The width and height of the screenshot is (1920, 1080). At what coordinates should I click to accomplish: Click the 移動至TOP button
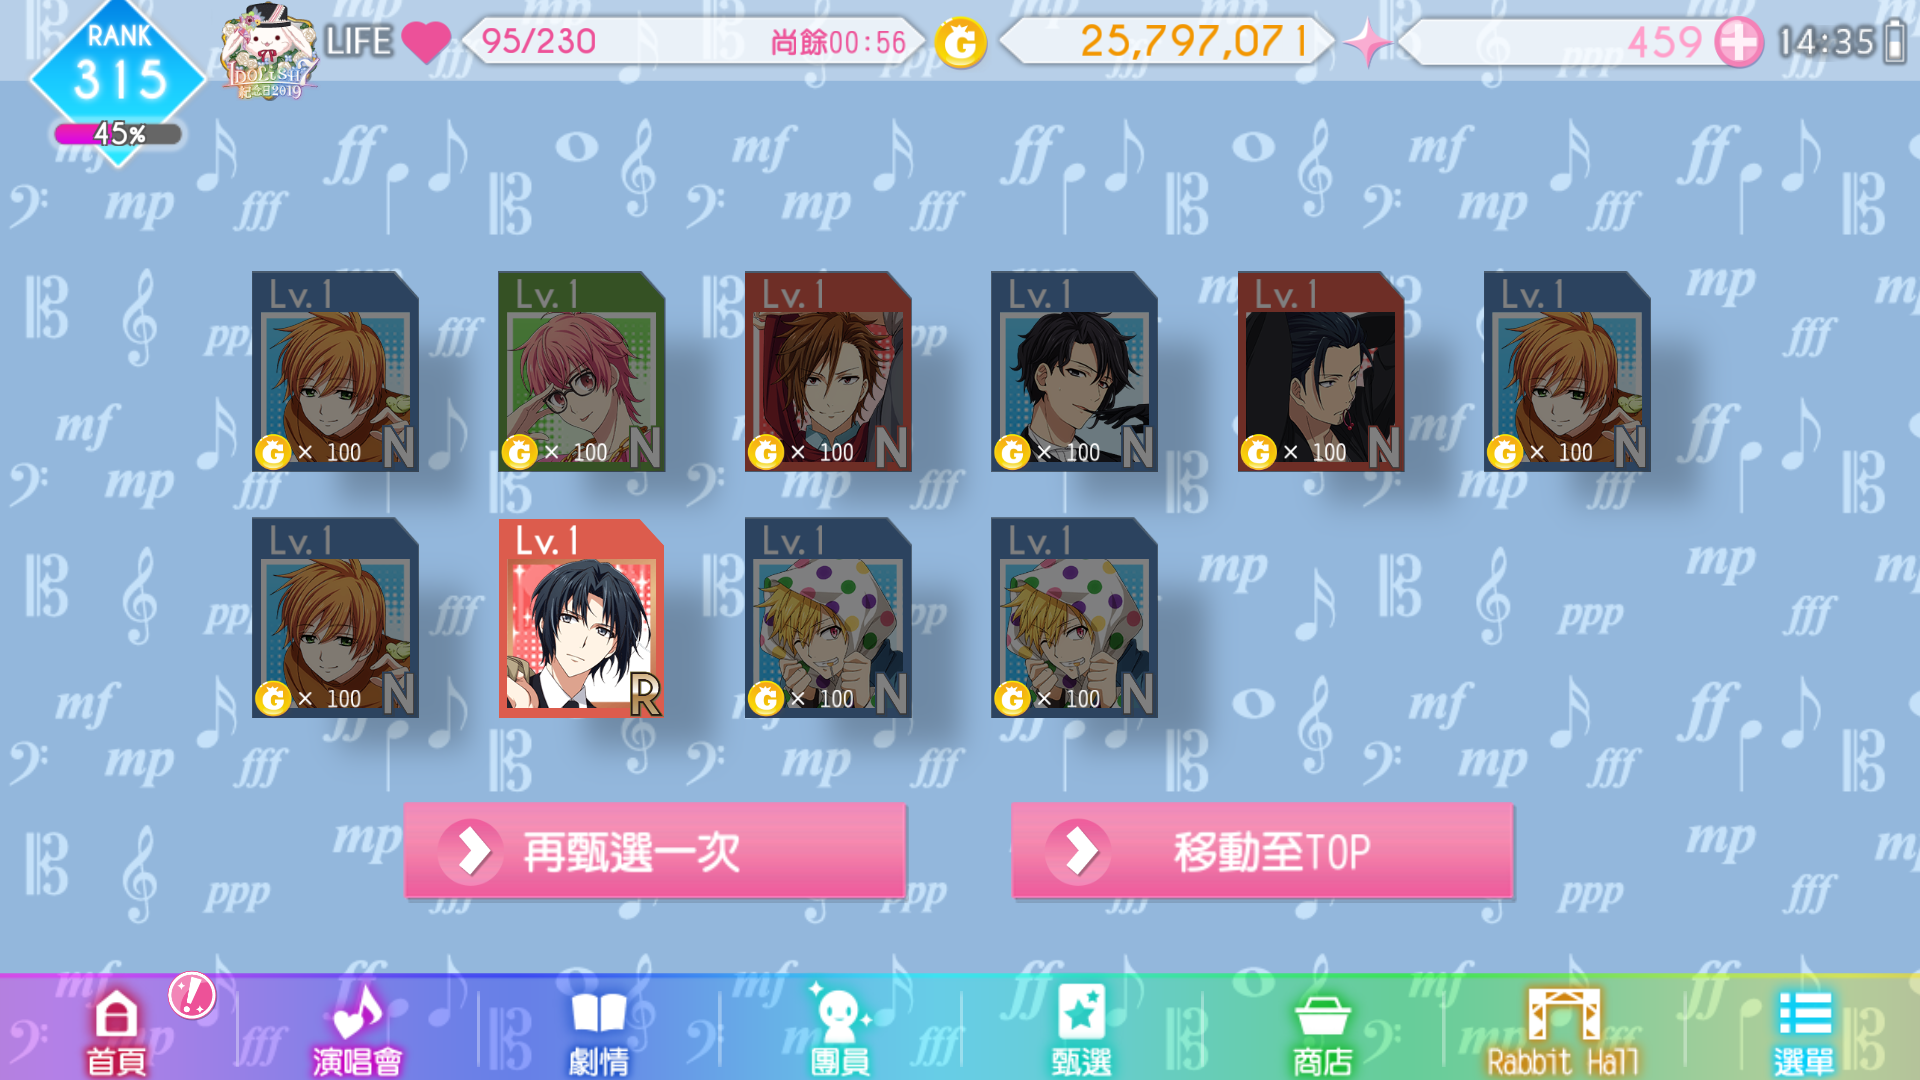1262,851
